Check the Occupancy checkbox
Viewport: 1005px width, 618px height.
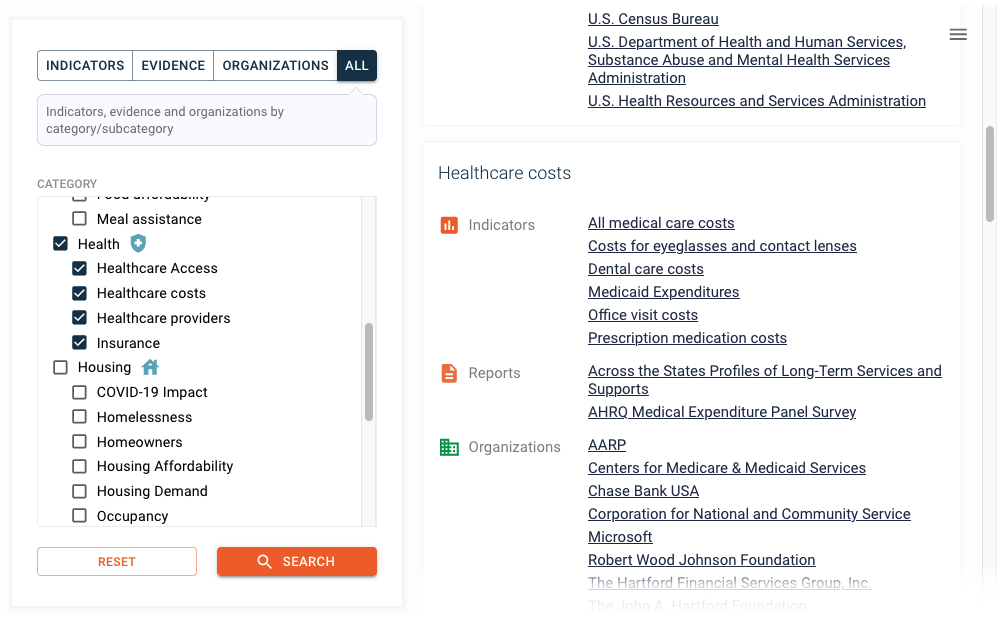pos(79,515)
